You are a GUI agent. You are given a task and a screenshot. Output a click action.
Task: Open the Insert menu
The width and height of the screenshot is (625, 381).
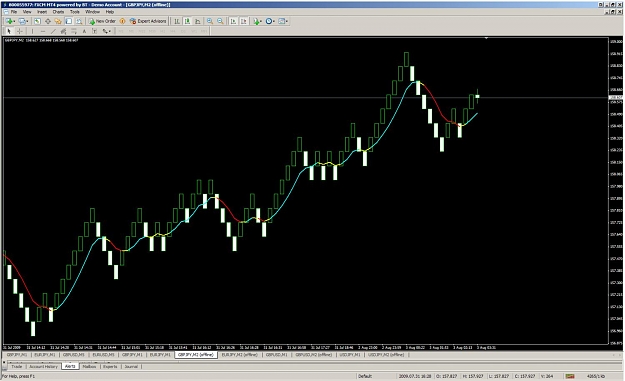[x=42, y=12]
